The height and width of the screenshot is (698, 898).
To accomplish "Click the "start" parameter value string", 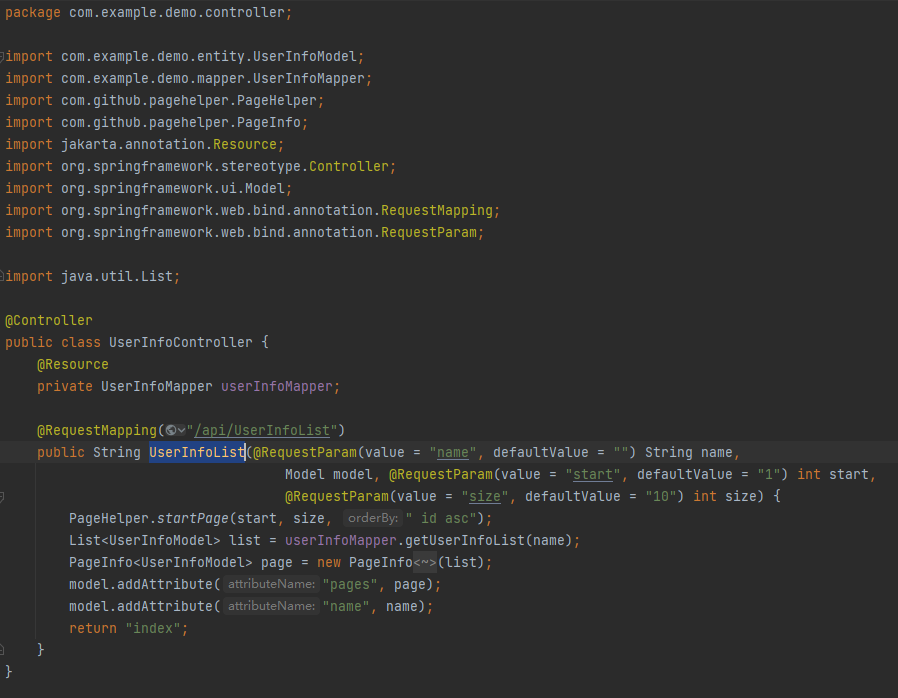I will [593, 475].
